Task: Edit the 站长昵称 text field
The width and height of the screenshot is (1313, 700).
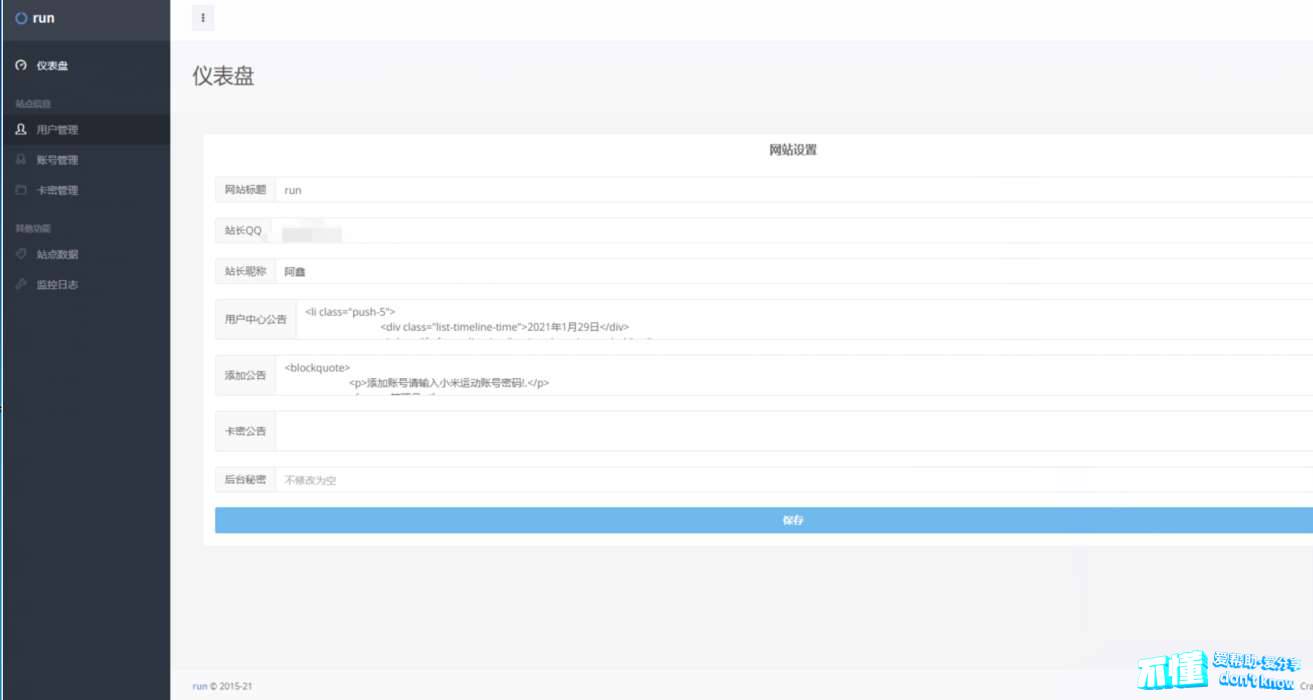Action: point(790,271)
